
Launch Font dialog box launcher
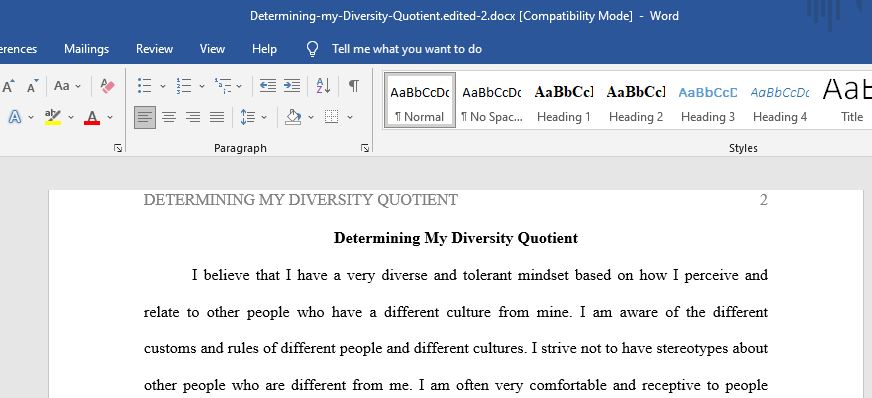click(118, 148)
